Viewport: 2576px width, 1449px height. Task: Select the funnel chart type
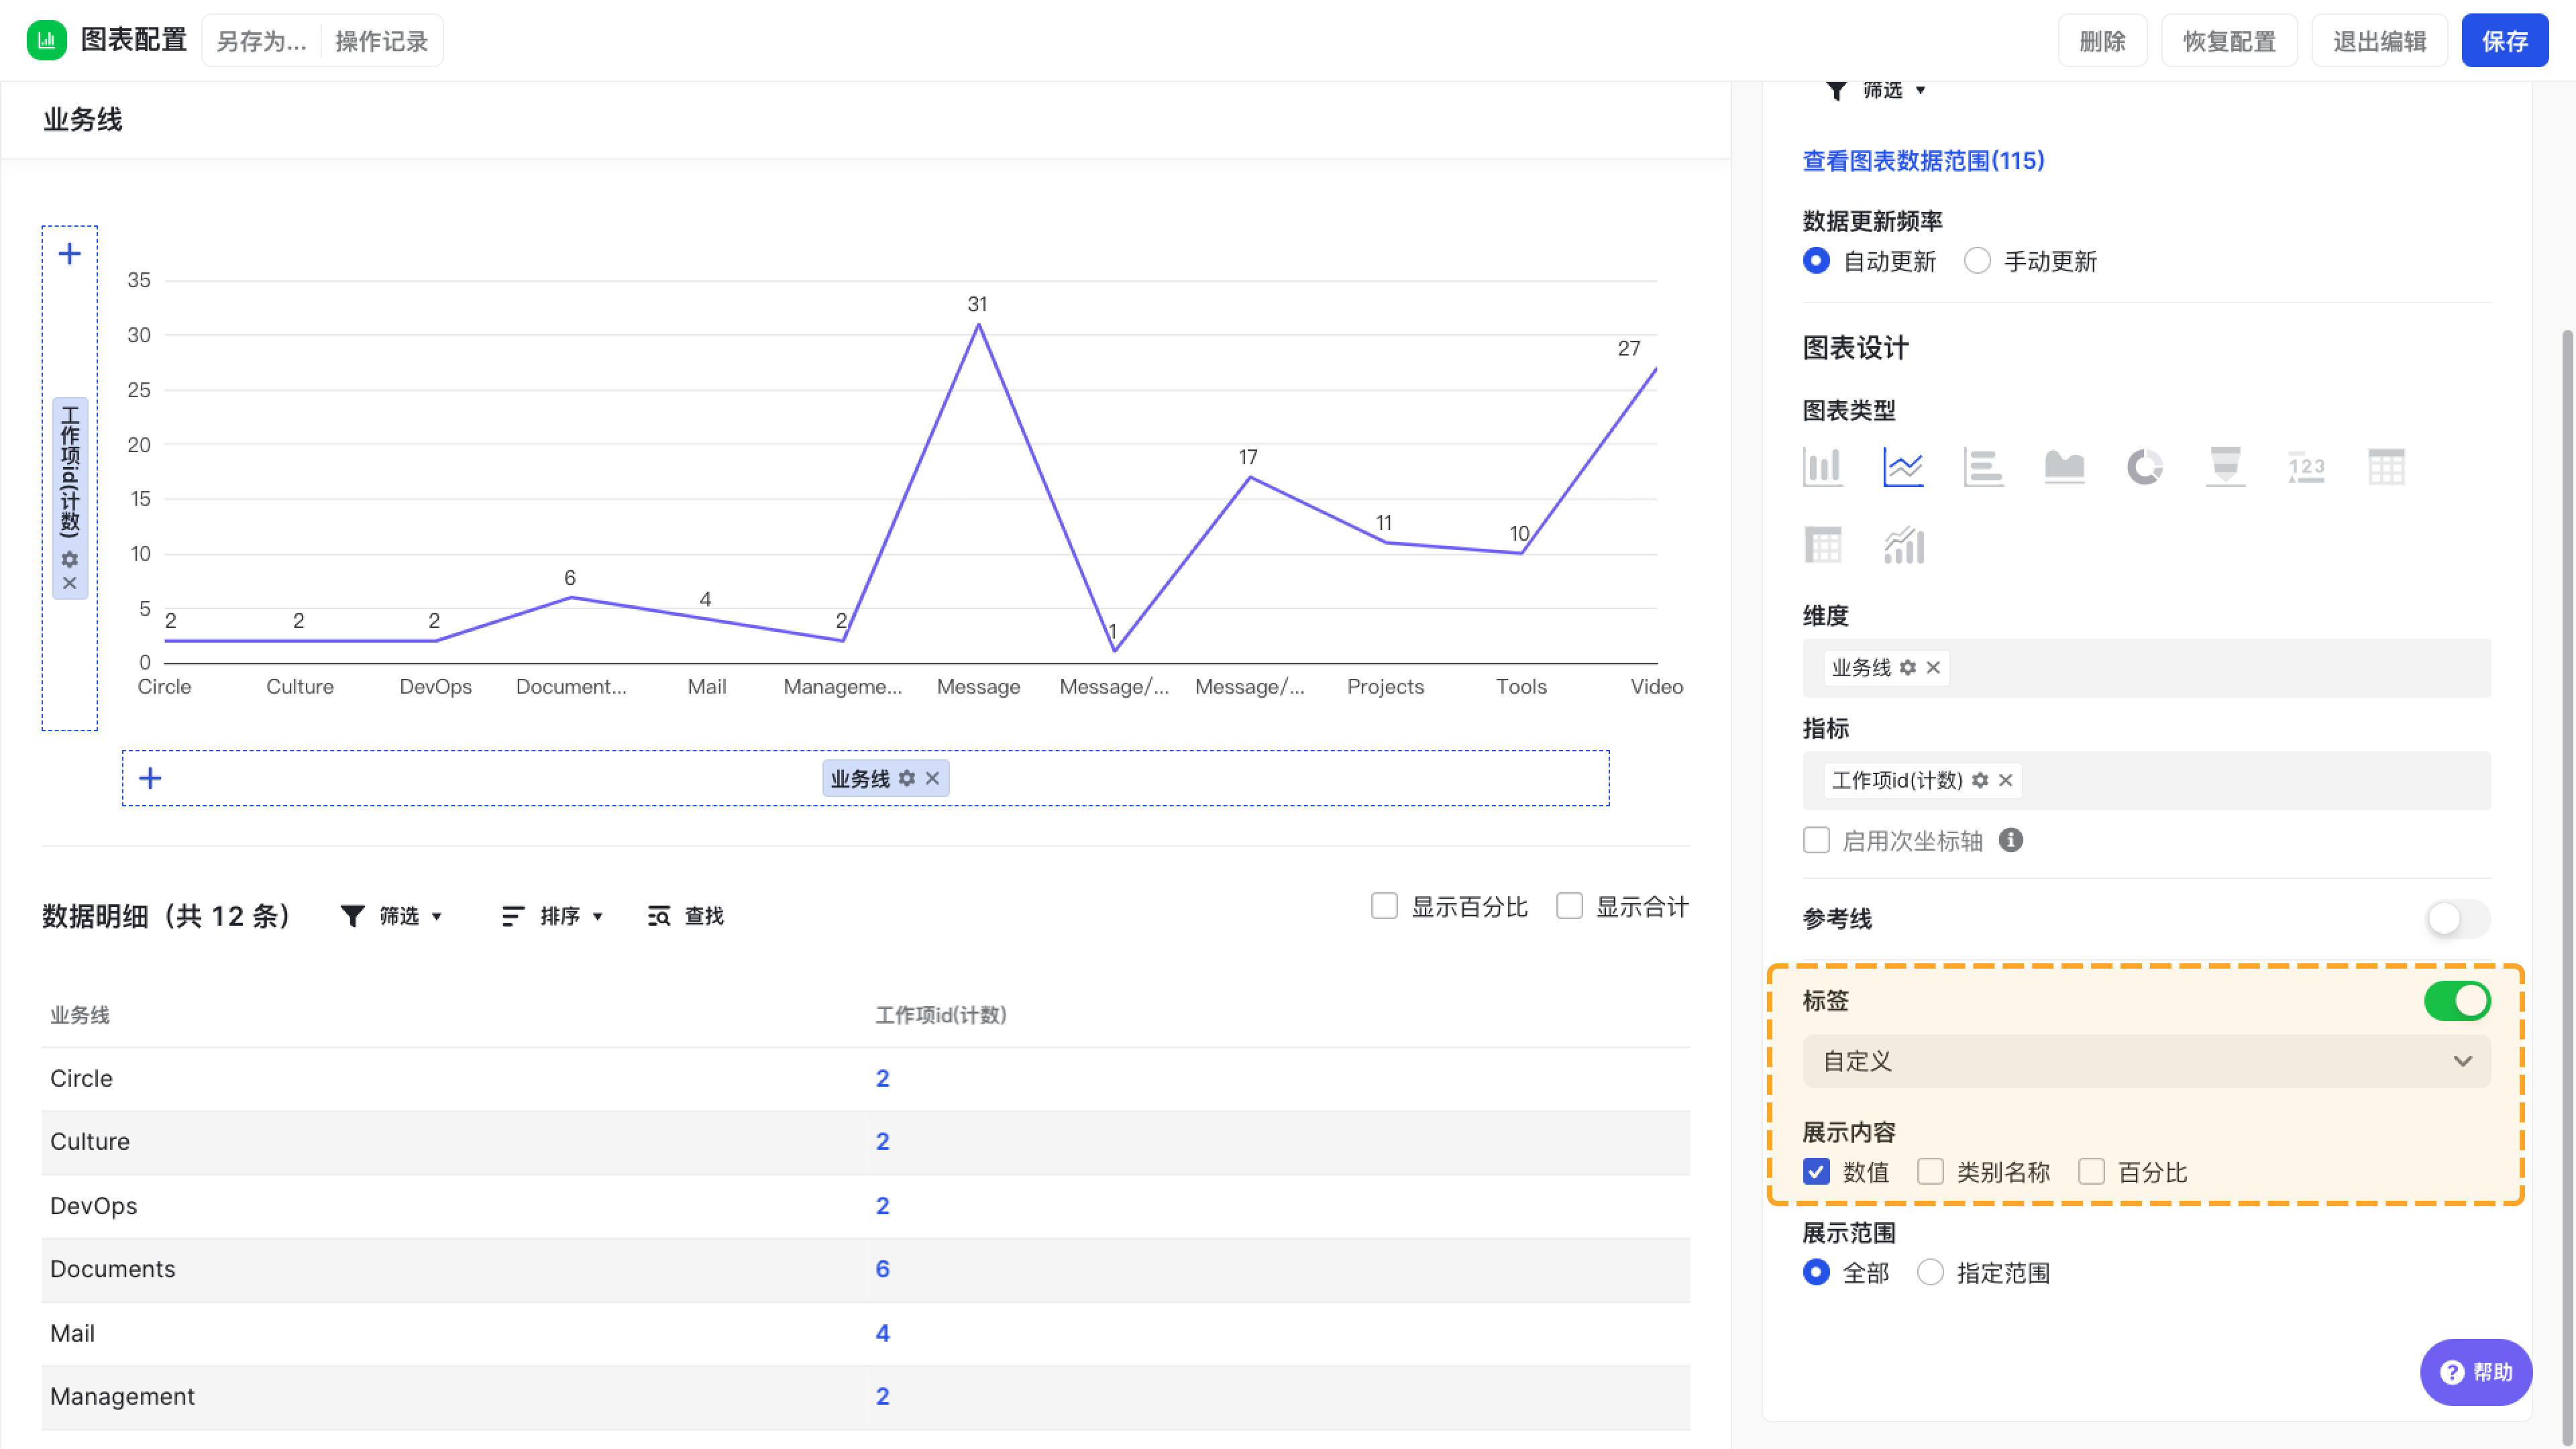click(2225, 466)
